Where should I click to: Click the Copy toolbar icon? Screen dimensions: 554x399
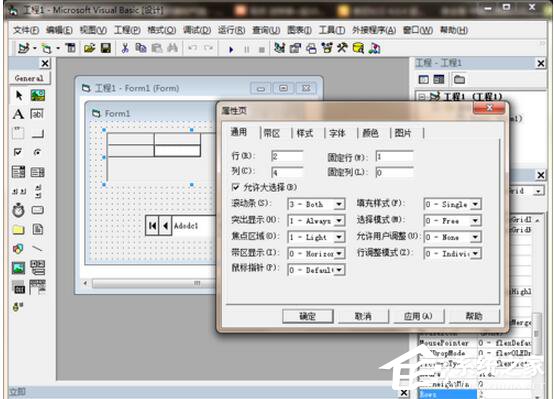141,48
